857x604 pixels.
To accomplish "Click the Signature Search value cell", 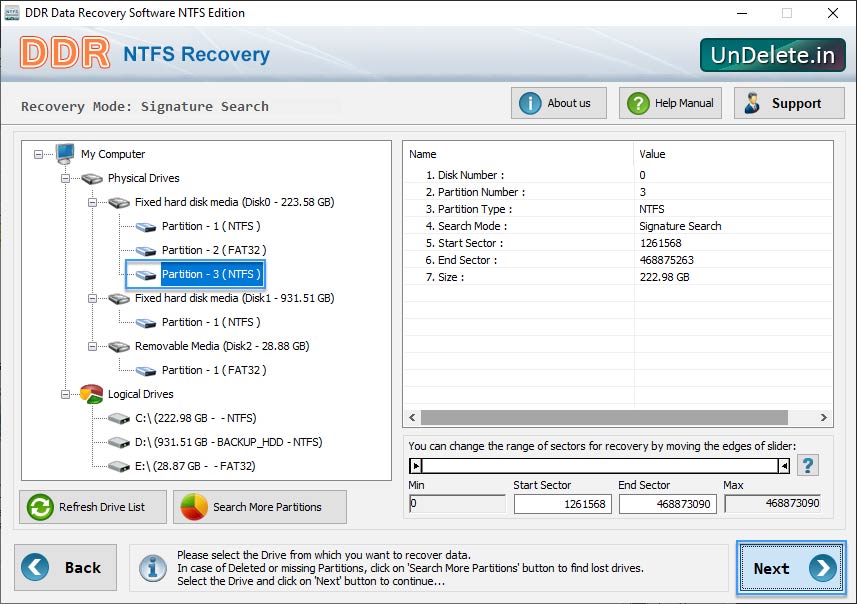I will (x=680, y=226).
